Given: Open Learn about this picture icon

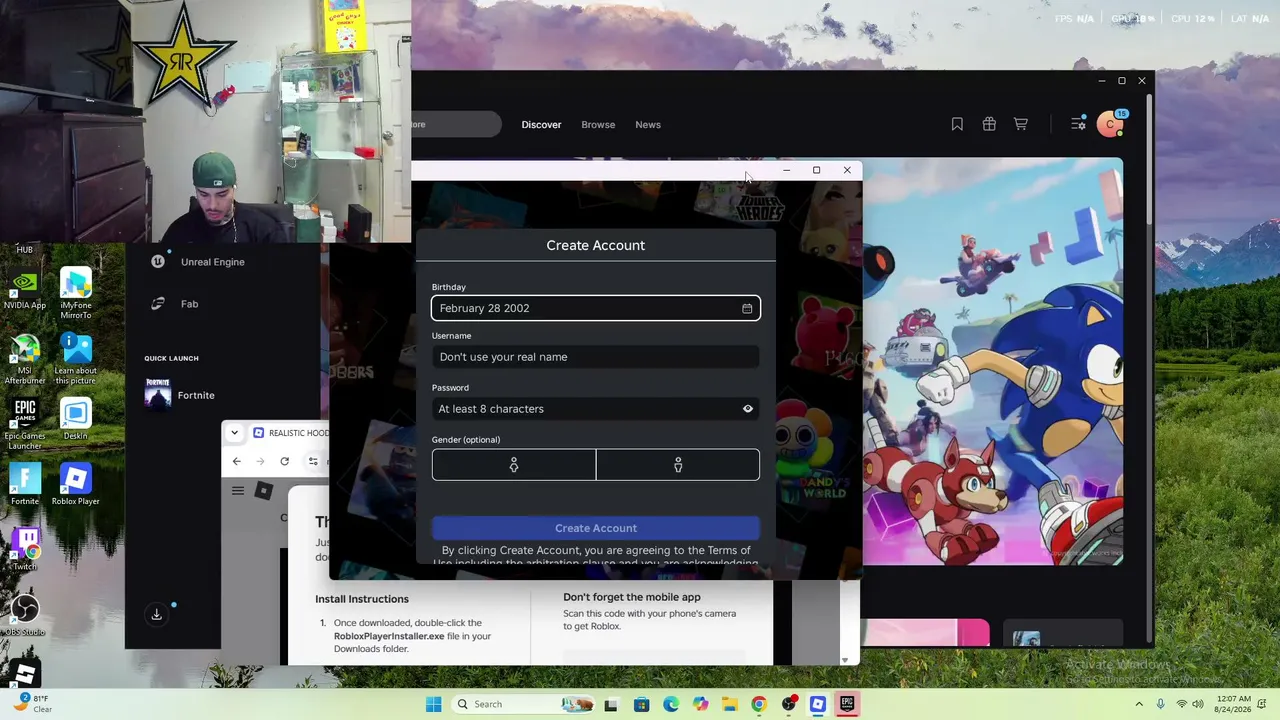Looking at the screenshot, I should pos(76,359).
